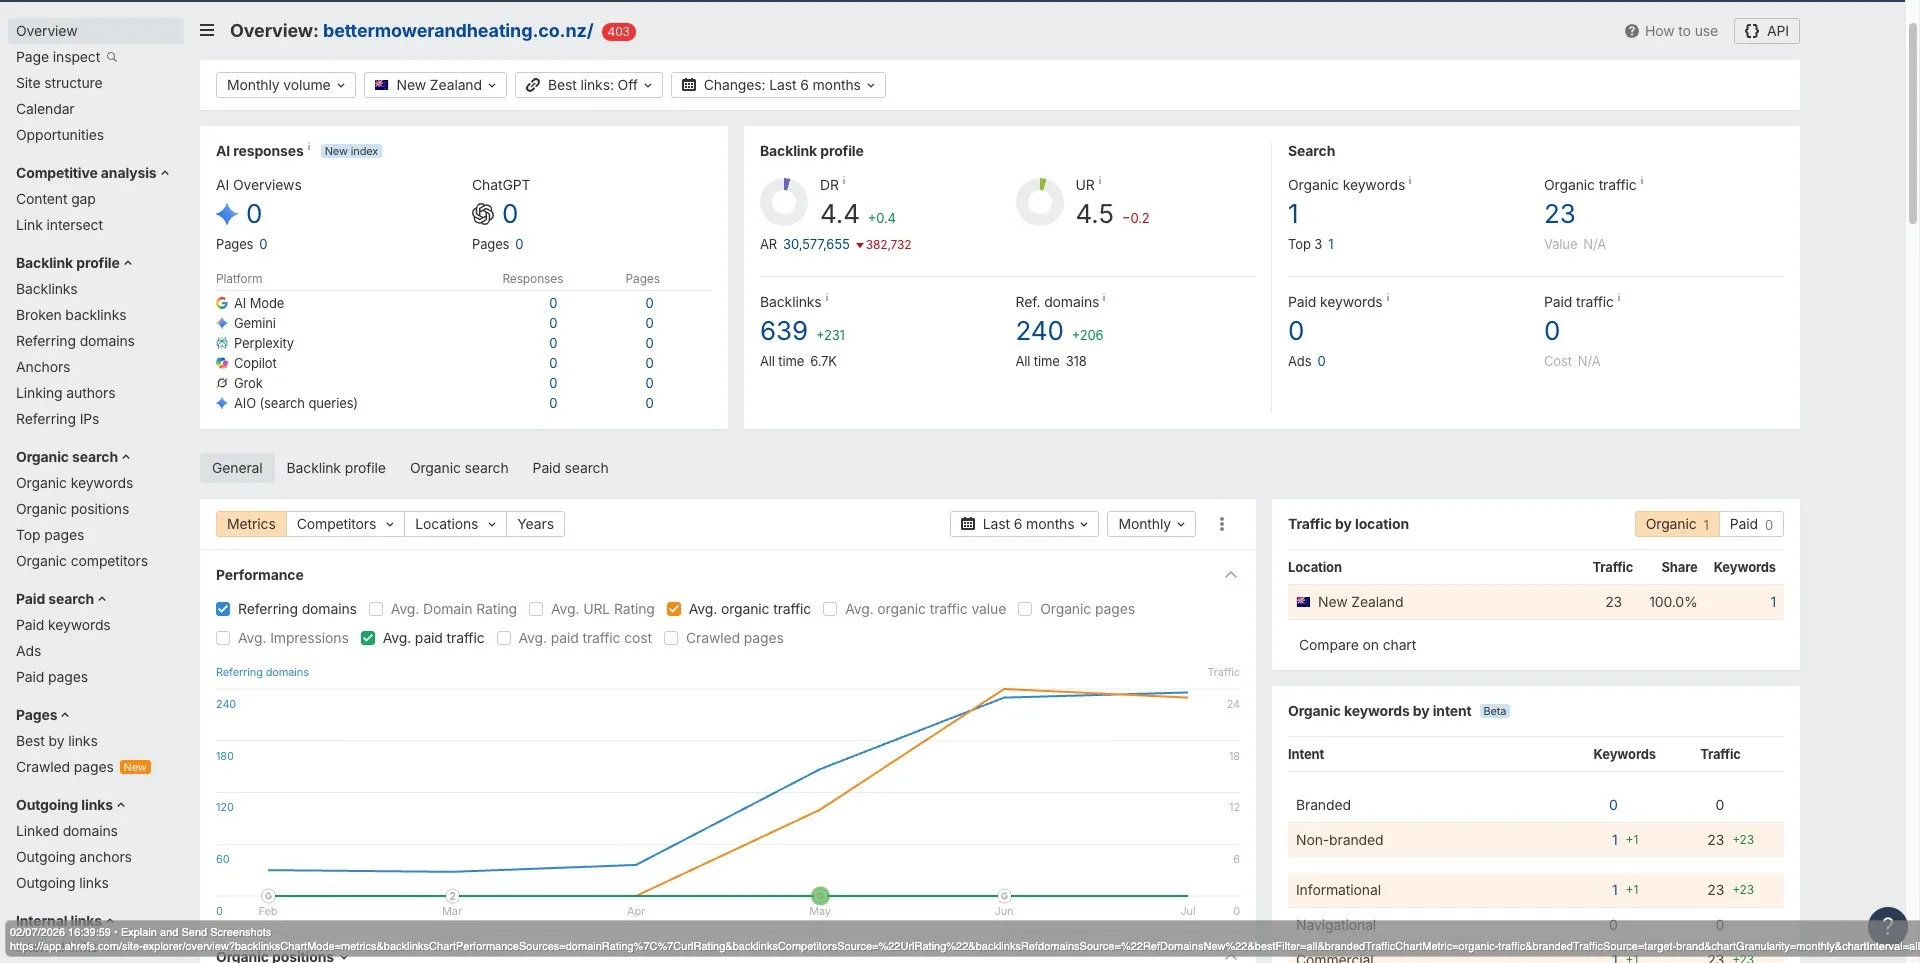This screenshot has width=1920, height=963.
Task: Collapse the Performance section chevron
Action: (1231, 575)
